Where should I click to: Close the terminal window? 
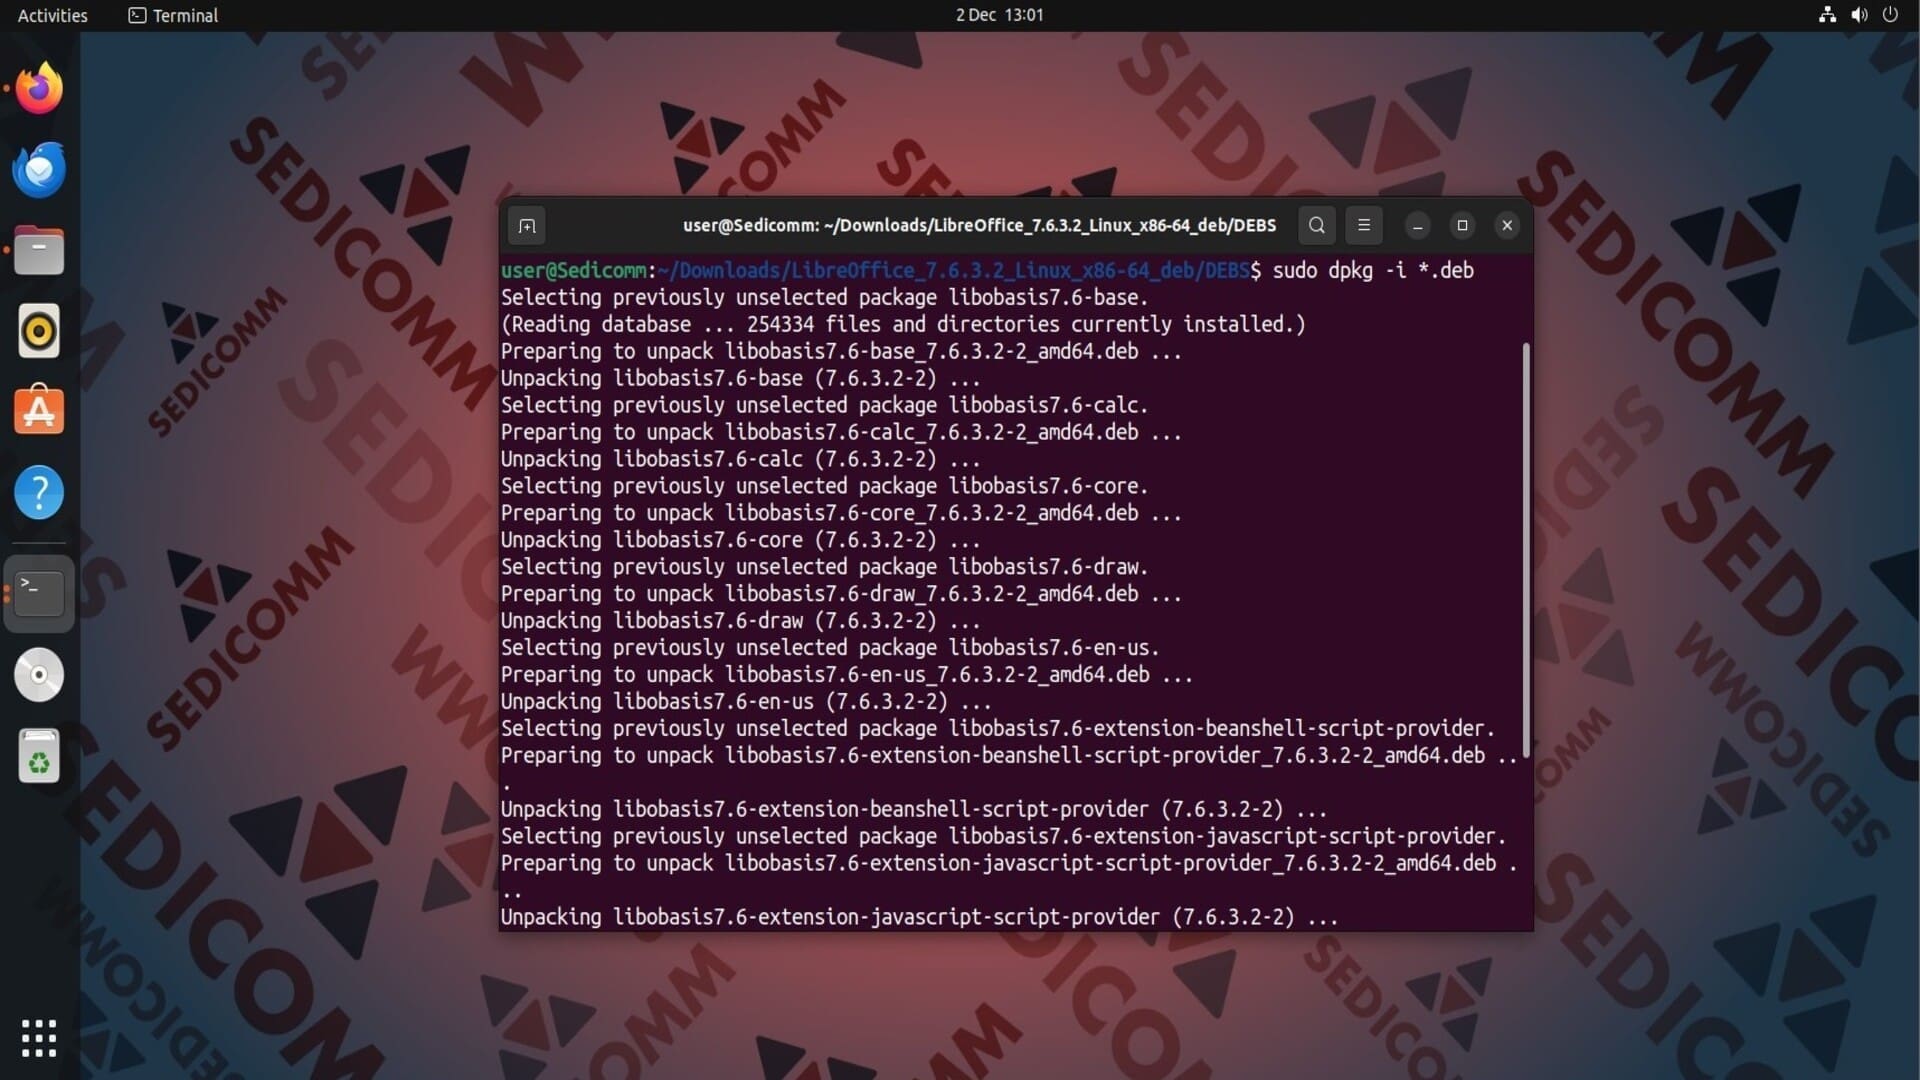click(x=1507, y=226)
